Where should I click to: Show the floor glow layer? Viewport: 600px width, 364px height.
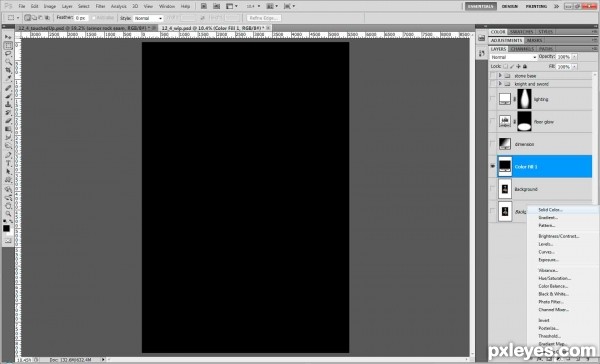click(x=492, y=122)
